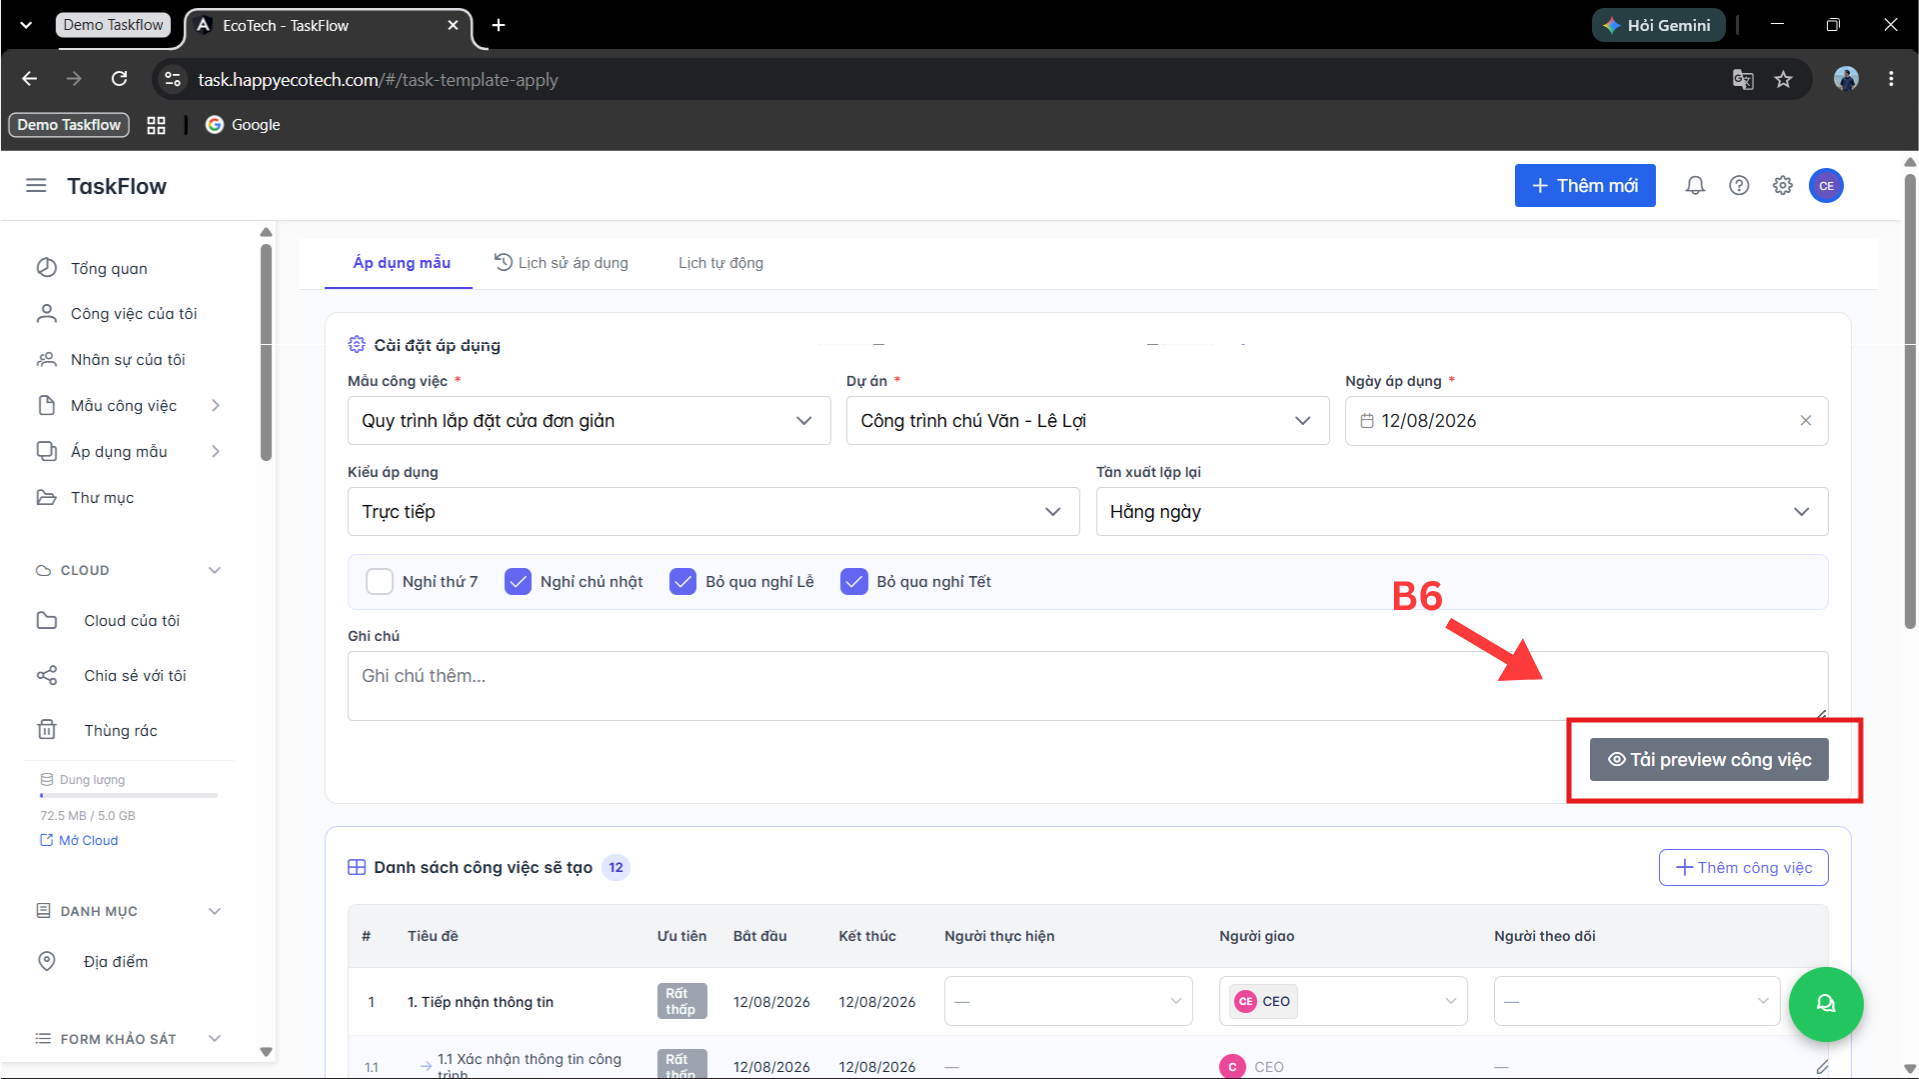This screenshot has height=1079, width=1919.
Task: Click Tải preview công việc button
Action: click(x=1709, y=760)
